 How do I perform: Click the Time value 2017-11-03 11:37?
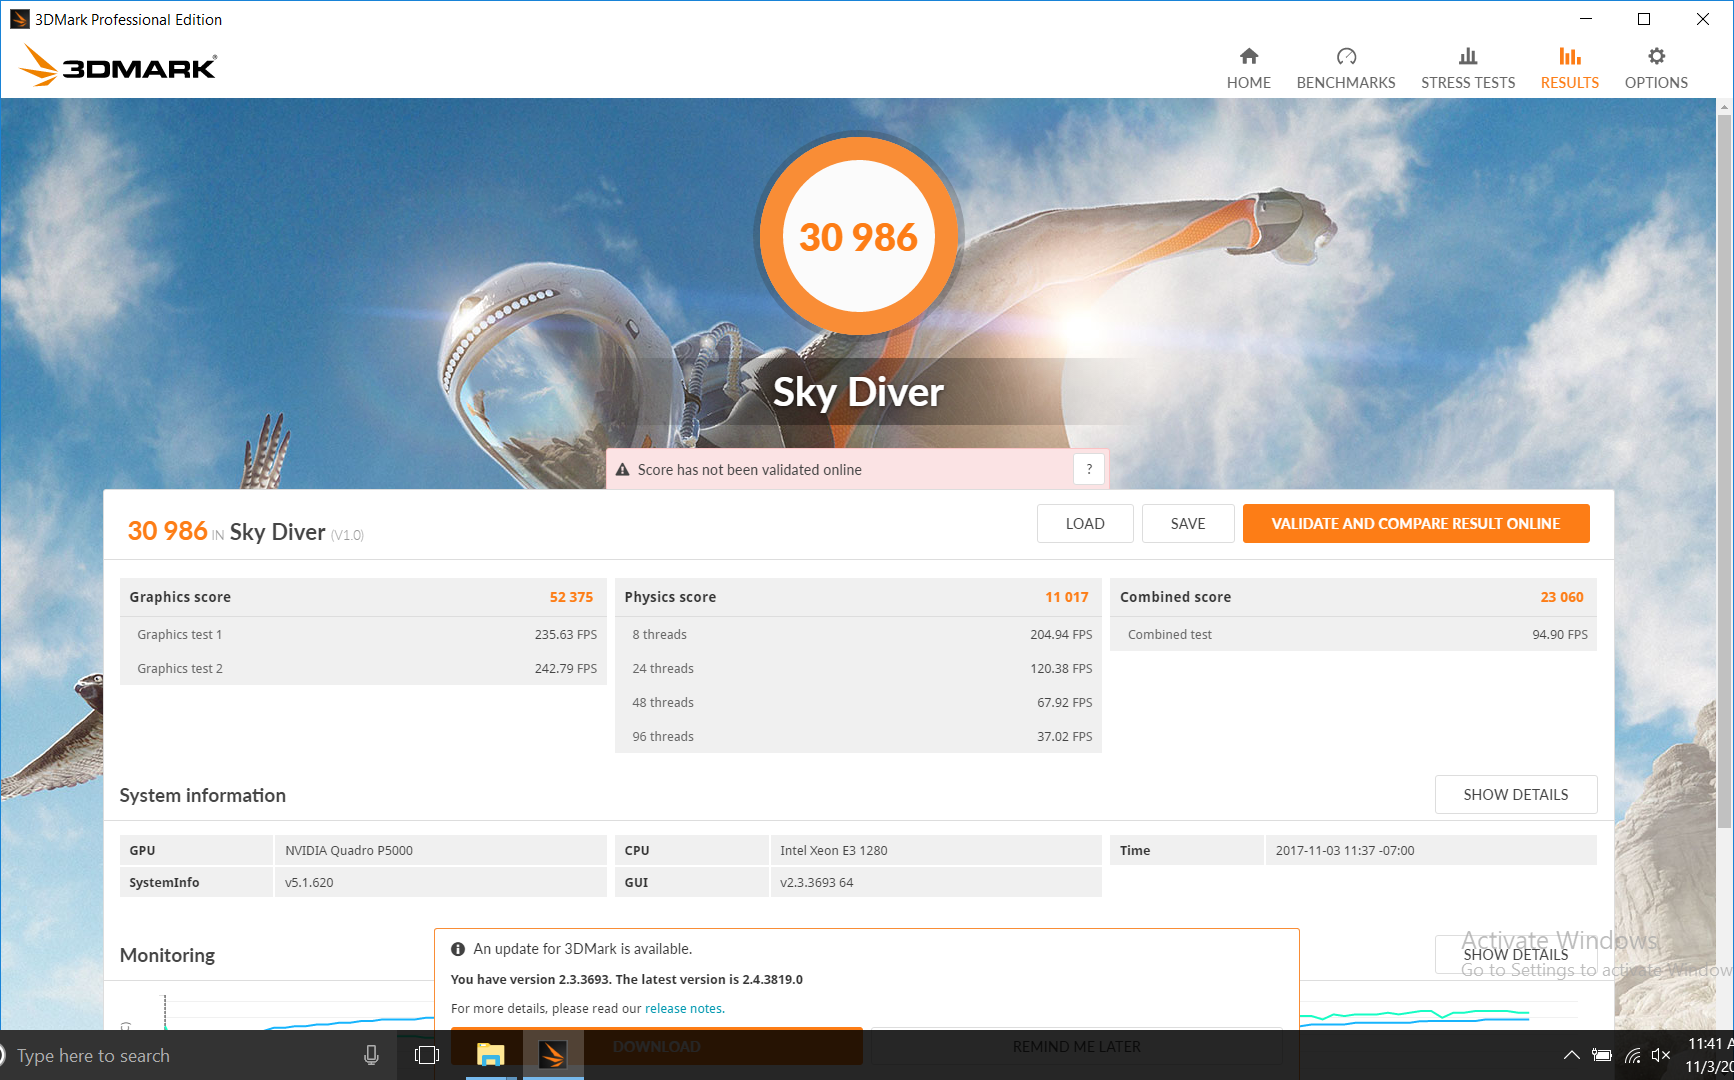(x=1345, y=850)
